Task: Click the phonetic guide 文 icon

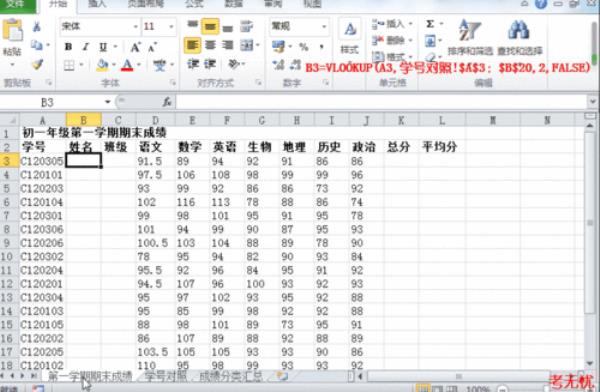Action: pos(160,65)
